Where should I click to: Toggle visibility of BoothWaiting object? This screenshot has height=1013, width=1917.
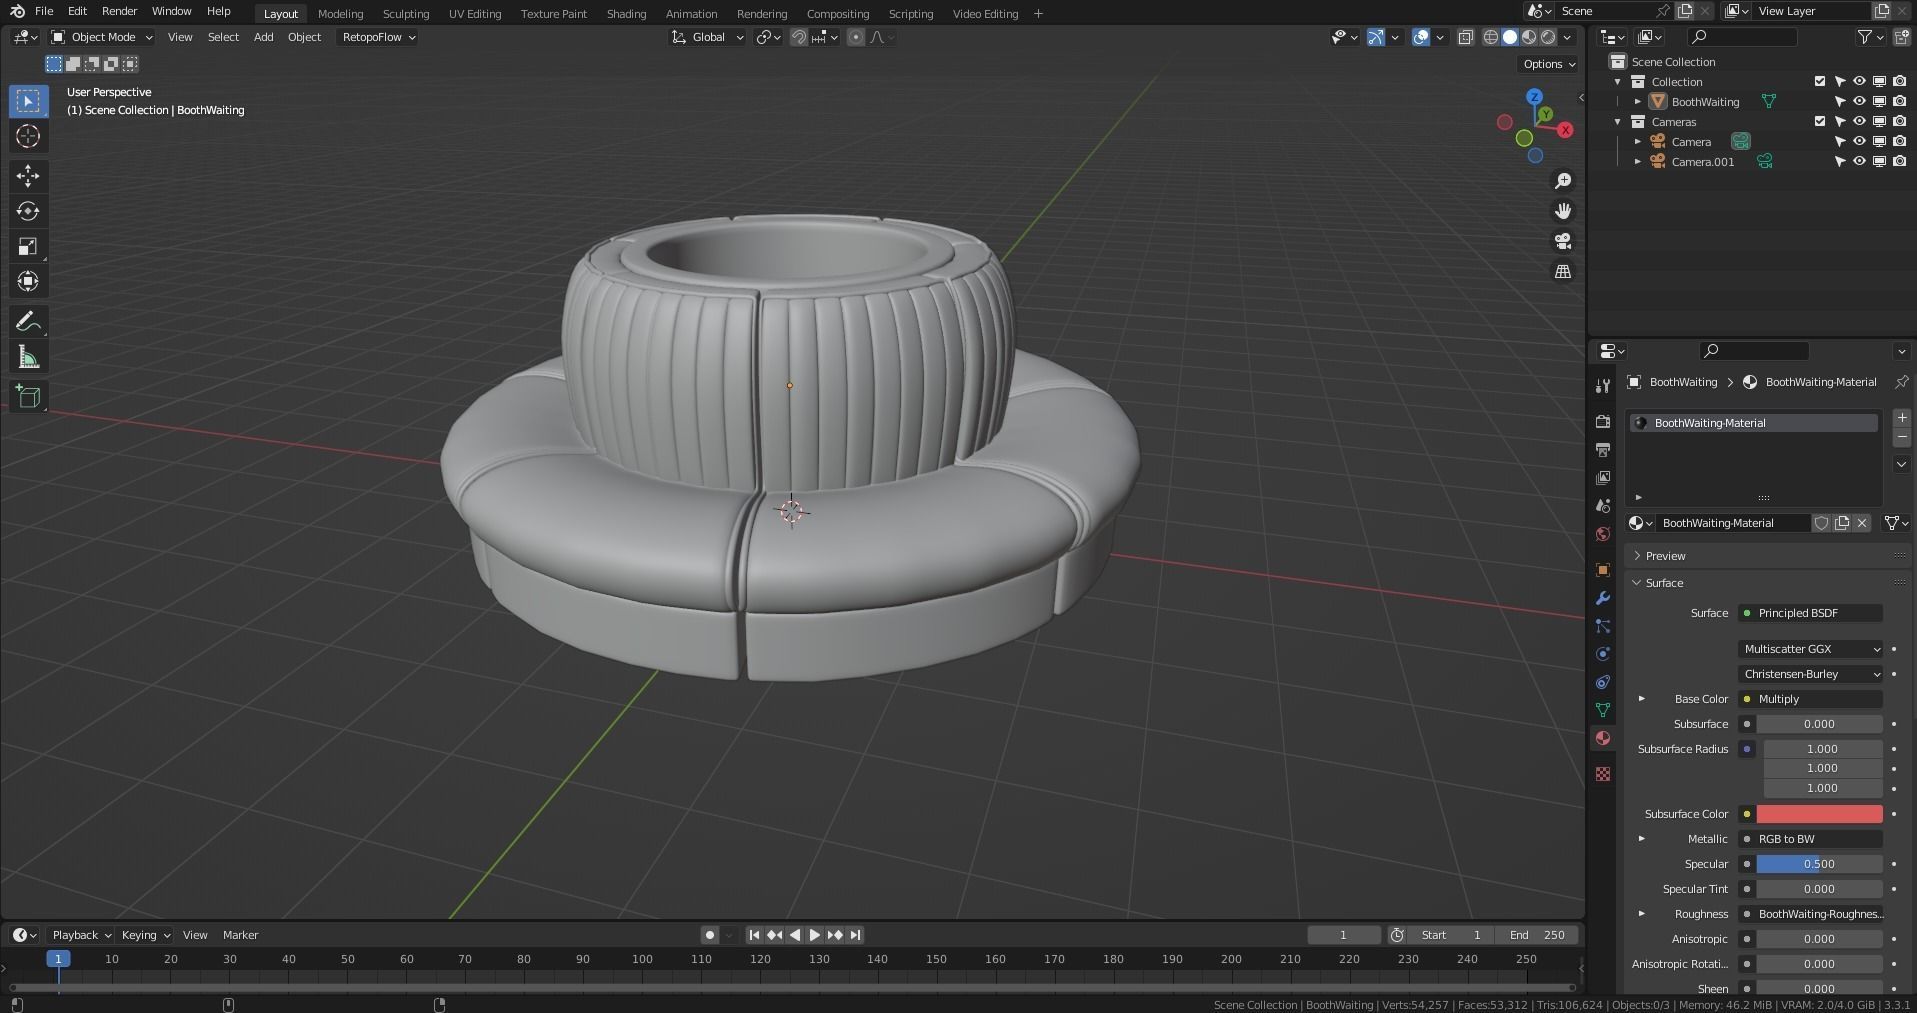coord(1859,102)
